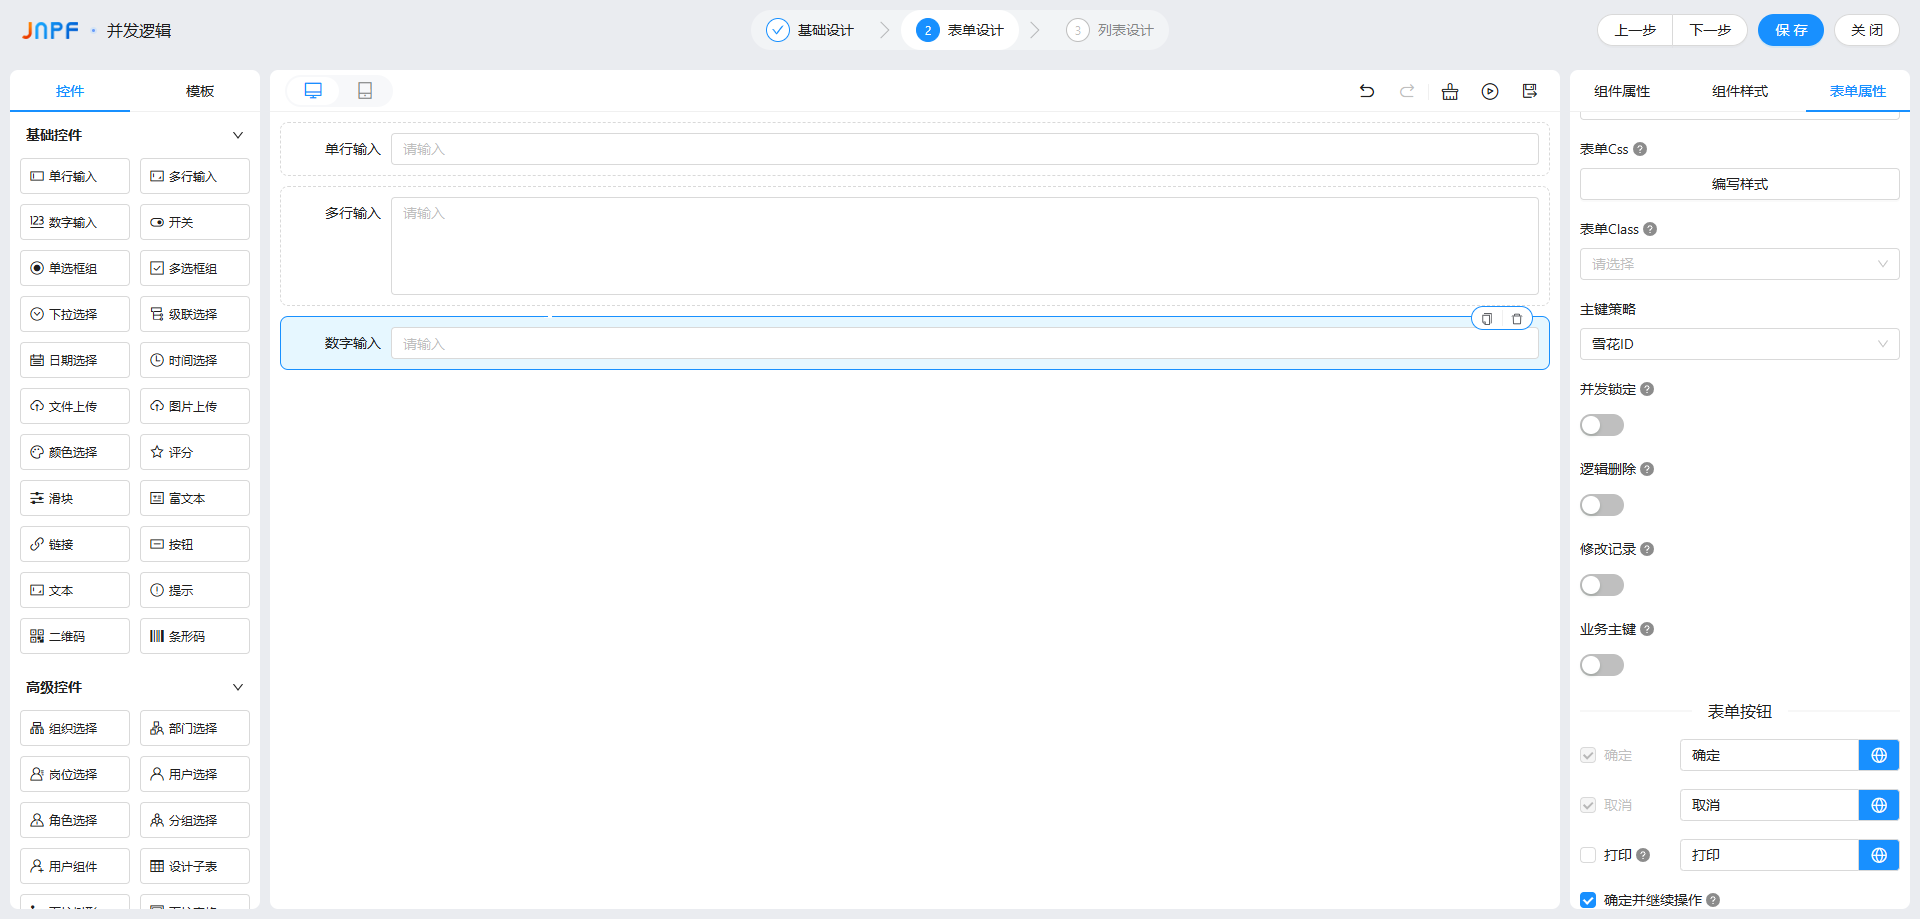Click the 编写样式 button

pos(1740,184)
